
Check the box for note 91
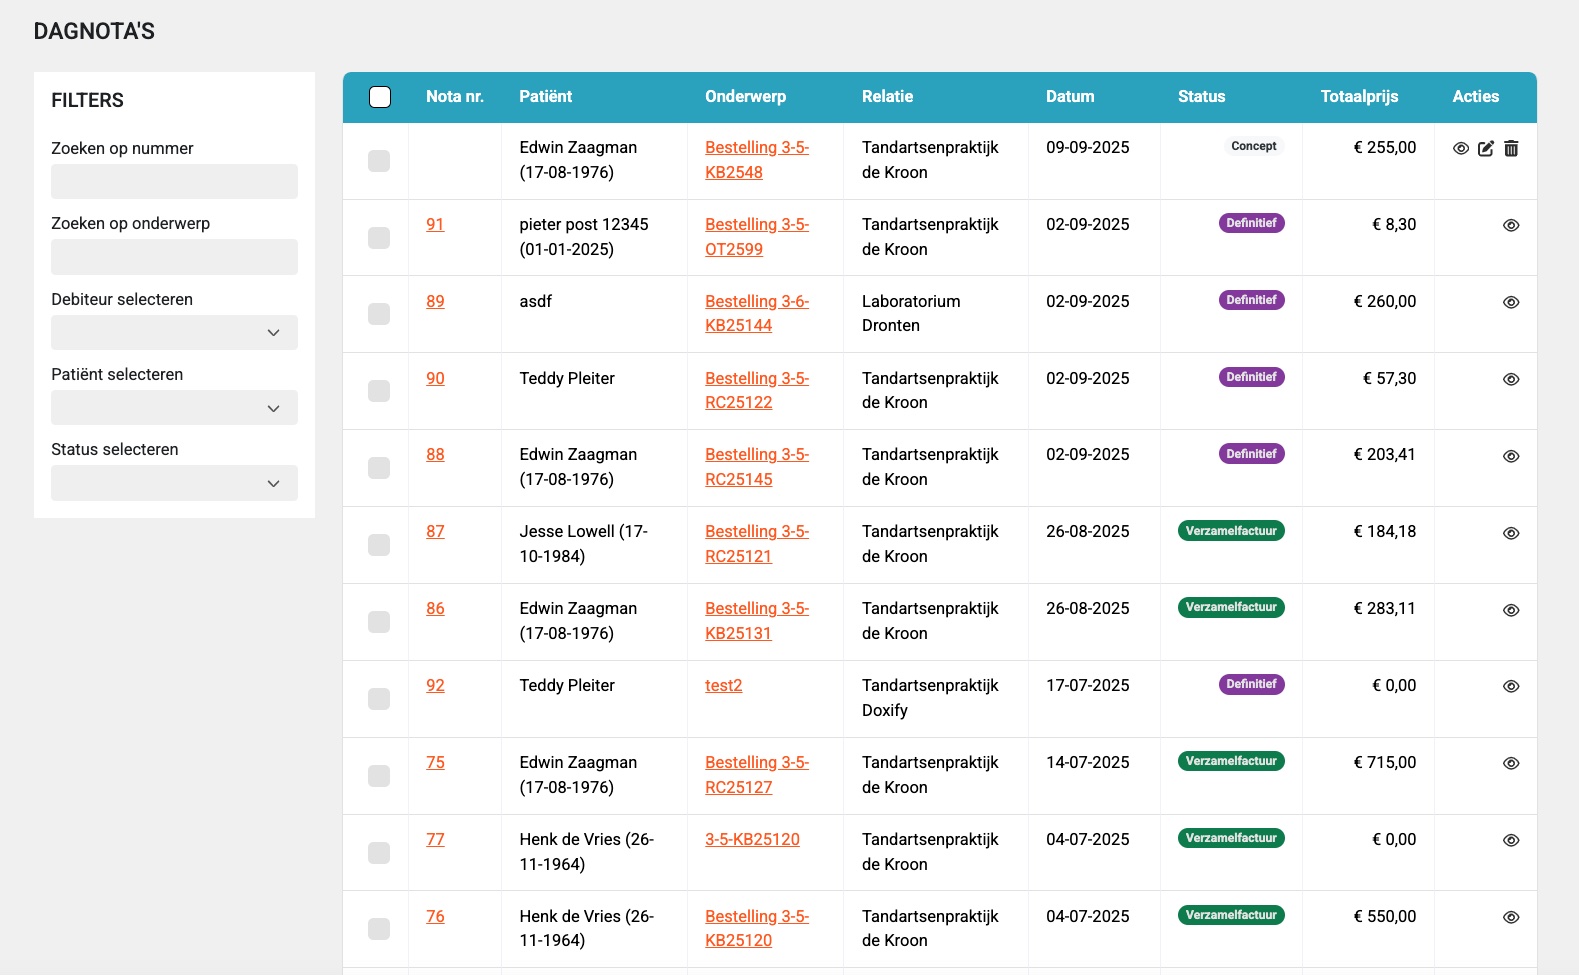379,238
